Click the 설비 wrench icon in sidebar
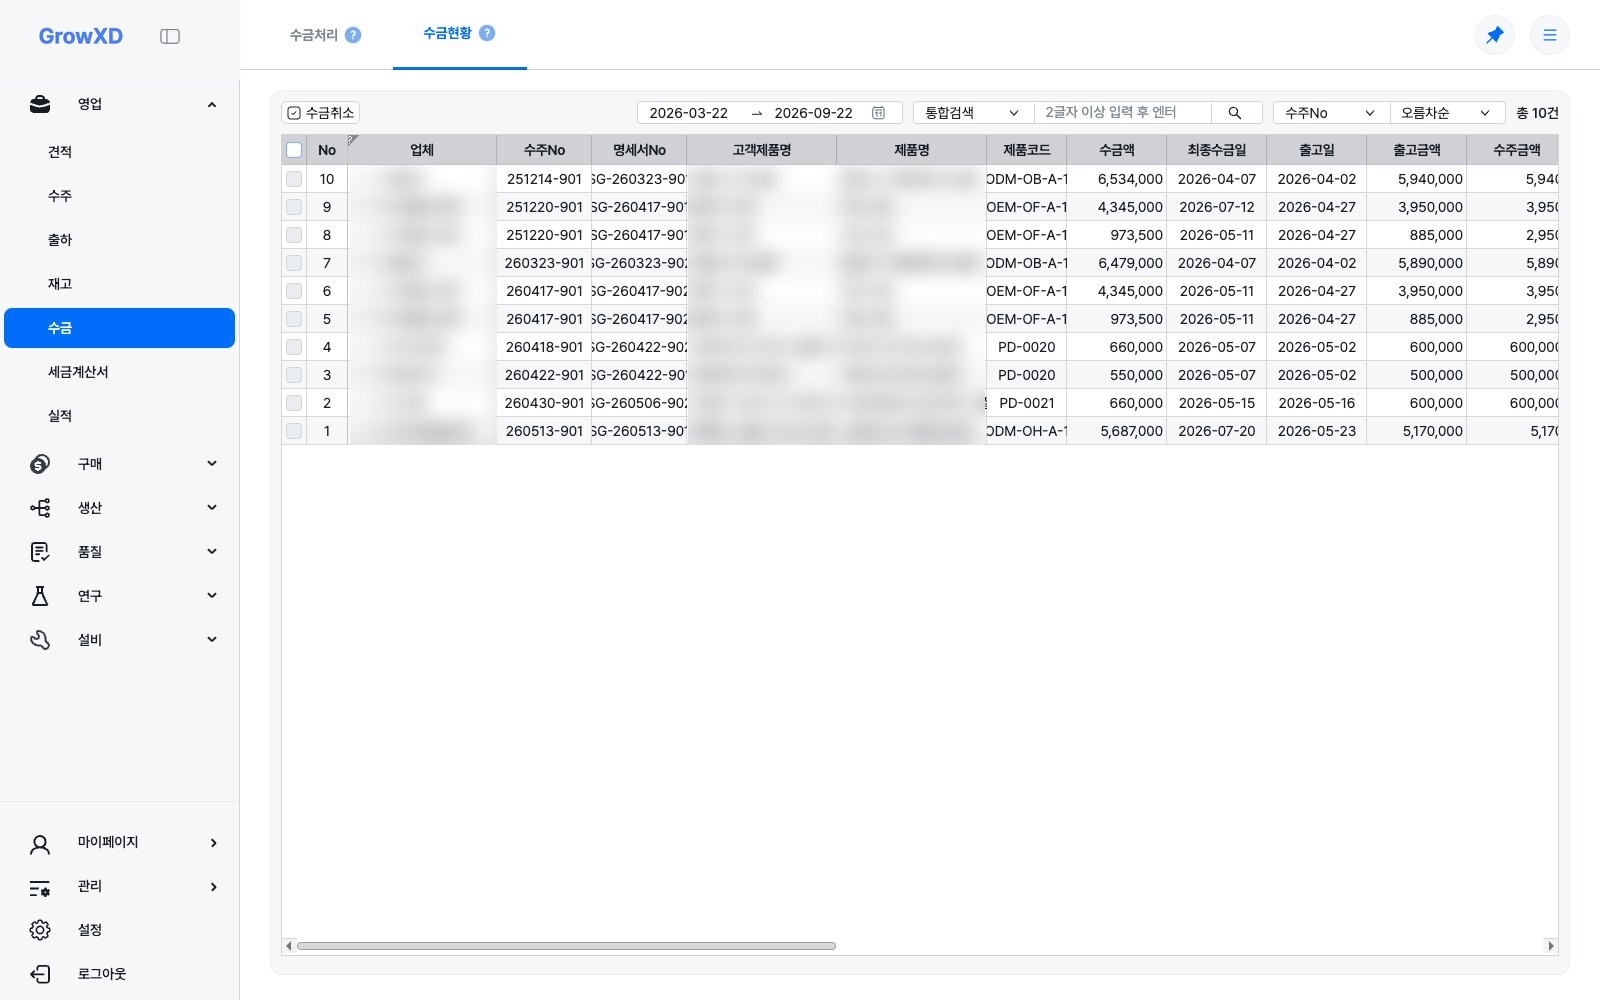Viewport: 1600px width, 1000px height. pyautogui.click(x=40, y=640)
